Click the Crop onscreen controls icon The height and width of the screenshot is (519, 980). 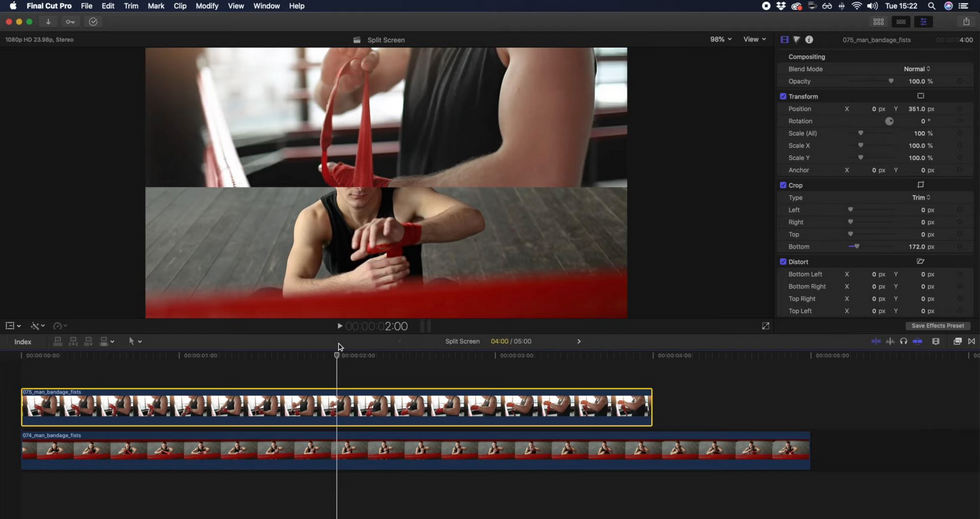coord(920,185)
